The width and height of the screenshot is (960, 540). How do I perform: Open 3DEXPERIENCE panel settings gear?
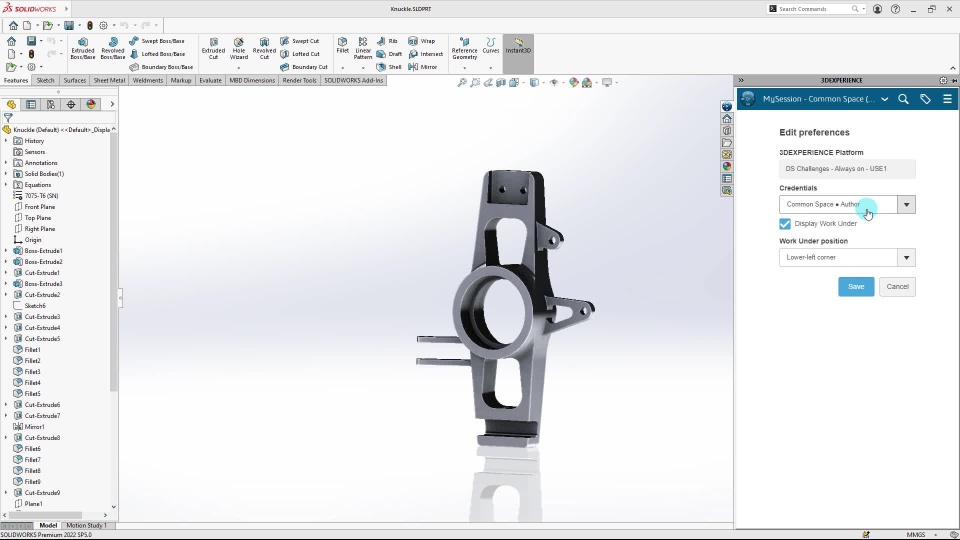click(x=943, y=80)
